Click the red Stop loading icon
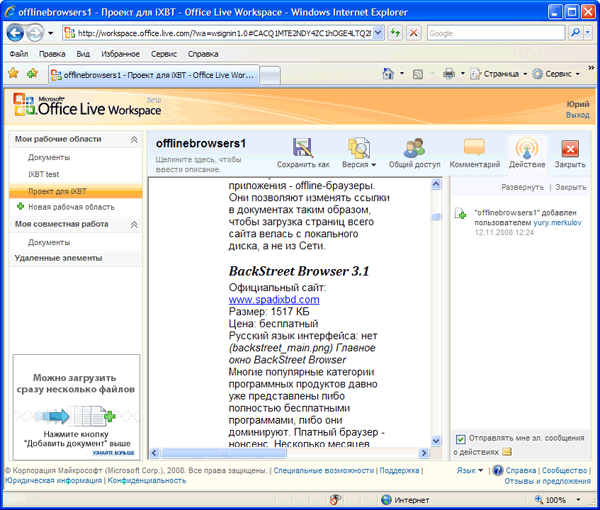The width and height of the screenshot is (600, 510). pos(414,33)
